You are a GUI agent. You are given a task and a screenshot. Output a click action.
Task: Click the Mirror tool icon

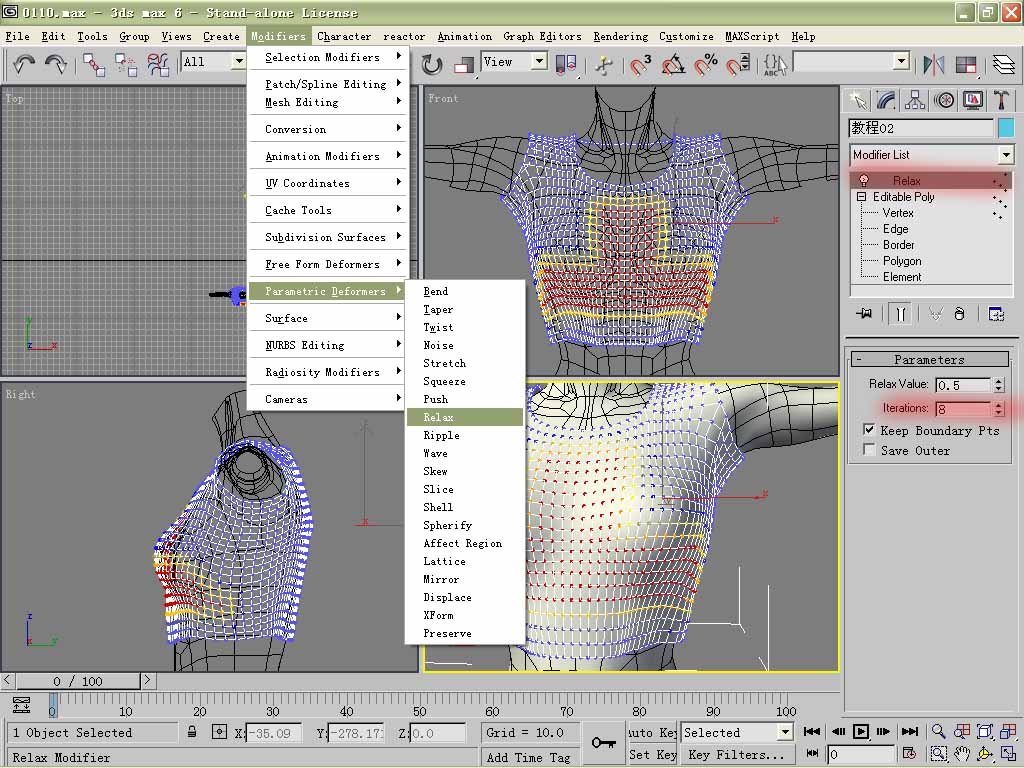coord(934,65)
